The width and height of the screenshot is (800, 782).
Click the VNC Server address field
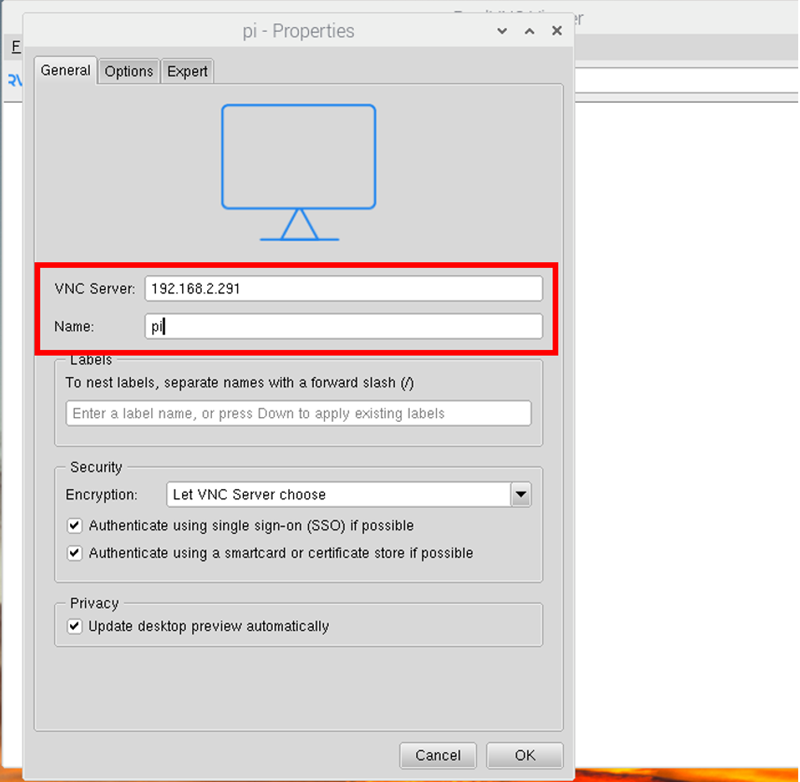point(343,289)
